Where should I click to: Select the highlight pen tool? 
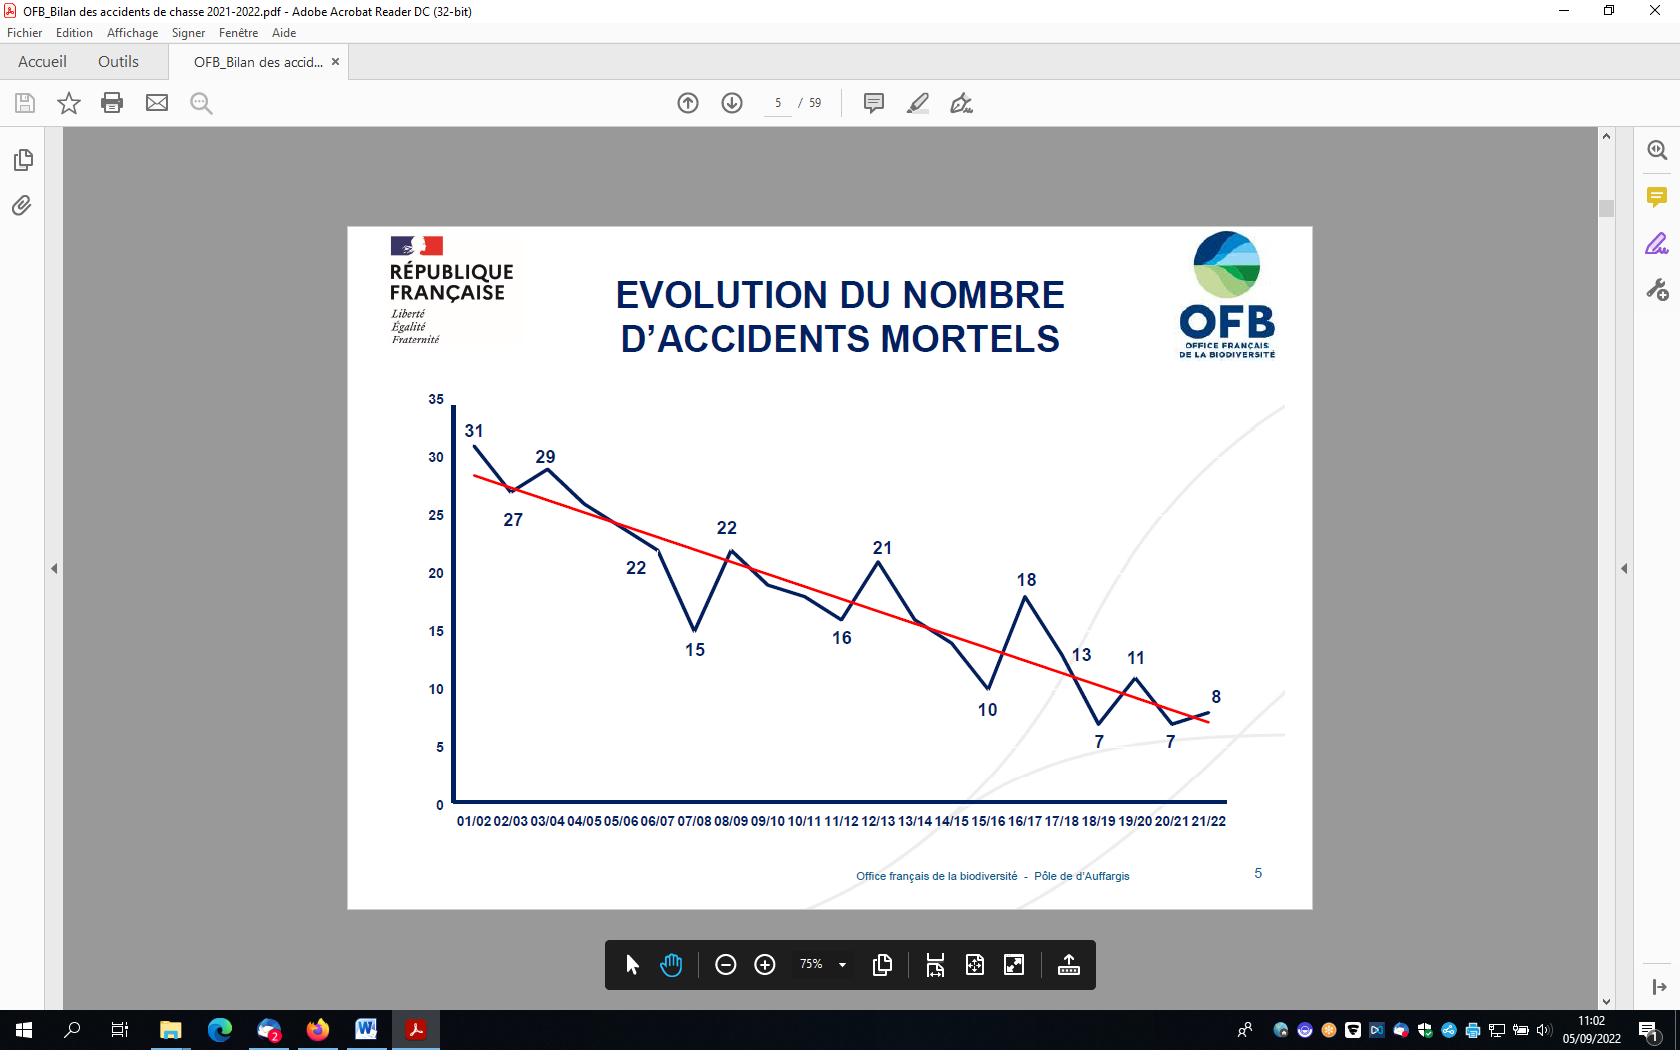pos(917,103)
